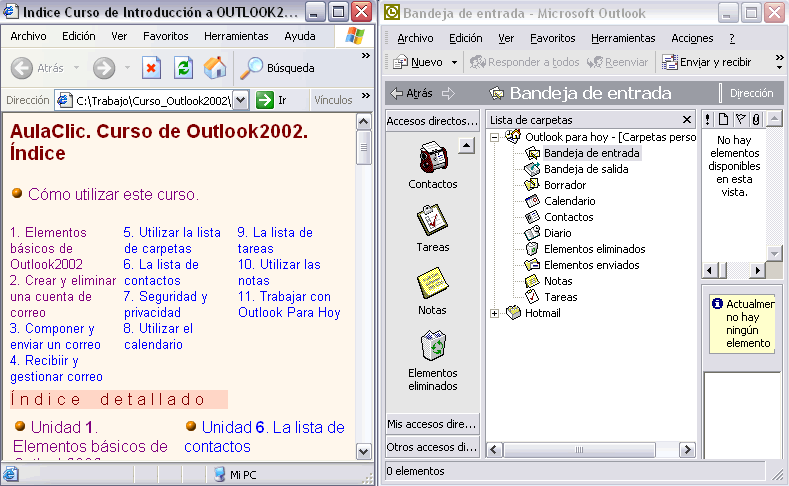The image size is (789, 486).
Task: Click Otros accesos directos group button
Action: point(432,447)
